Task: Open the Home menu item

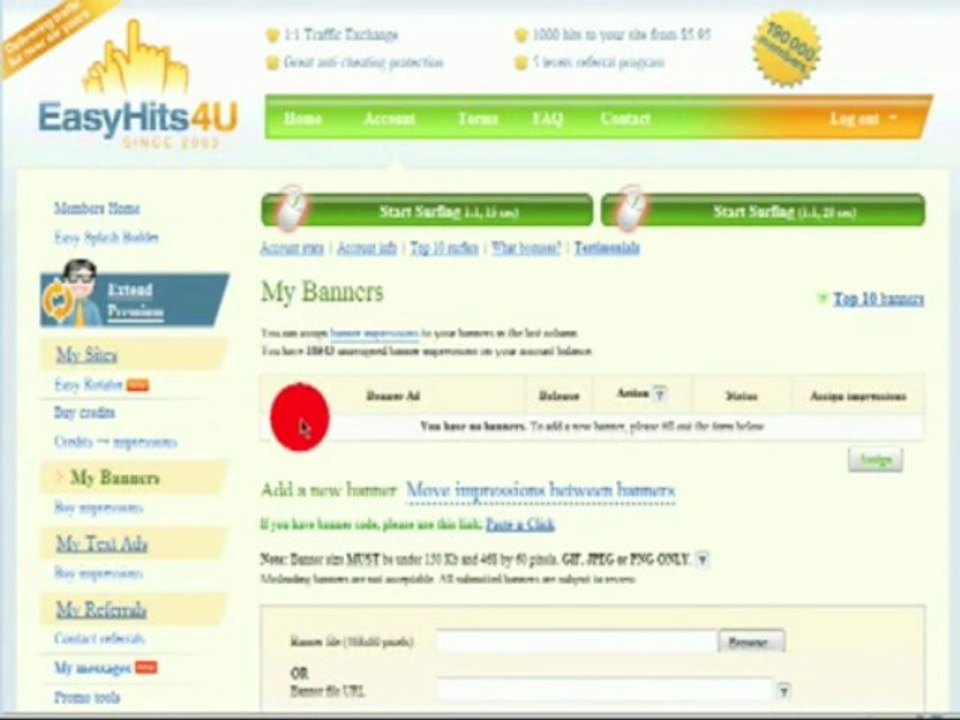Action: point(303,119)
